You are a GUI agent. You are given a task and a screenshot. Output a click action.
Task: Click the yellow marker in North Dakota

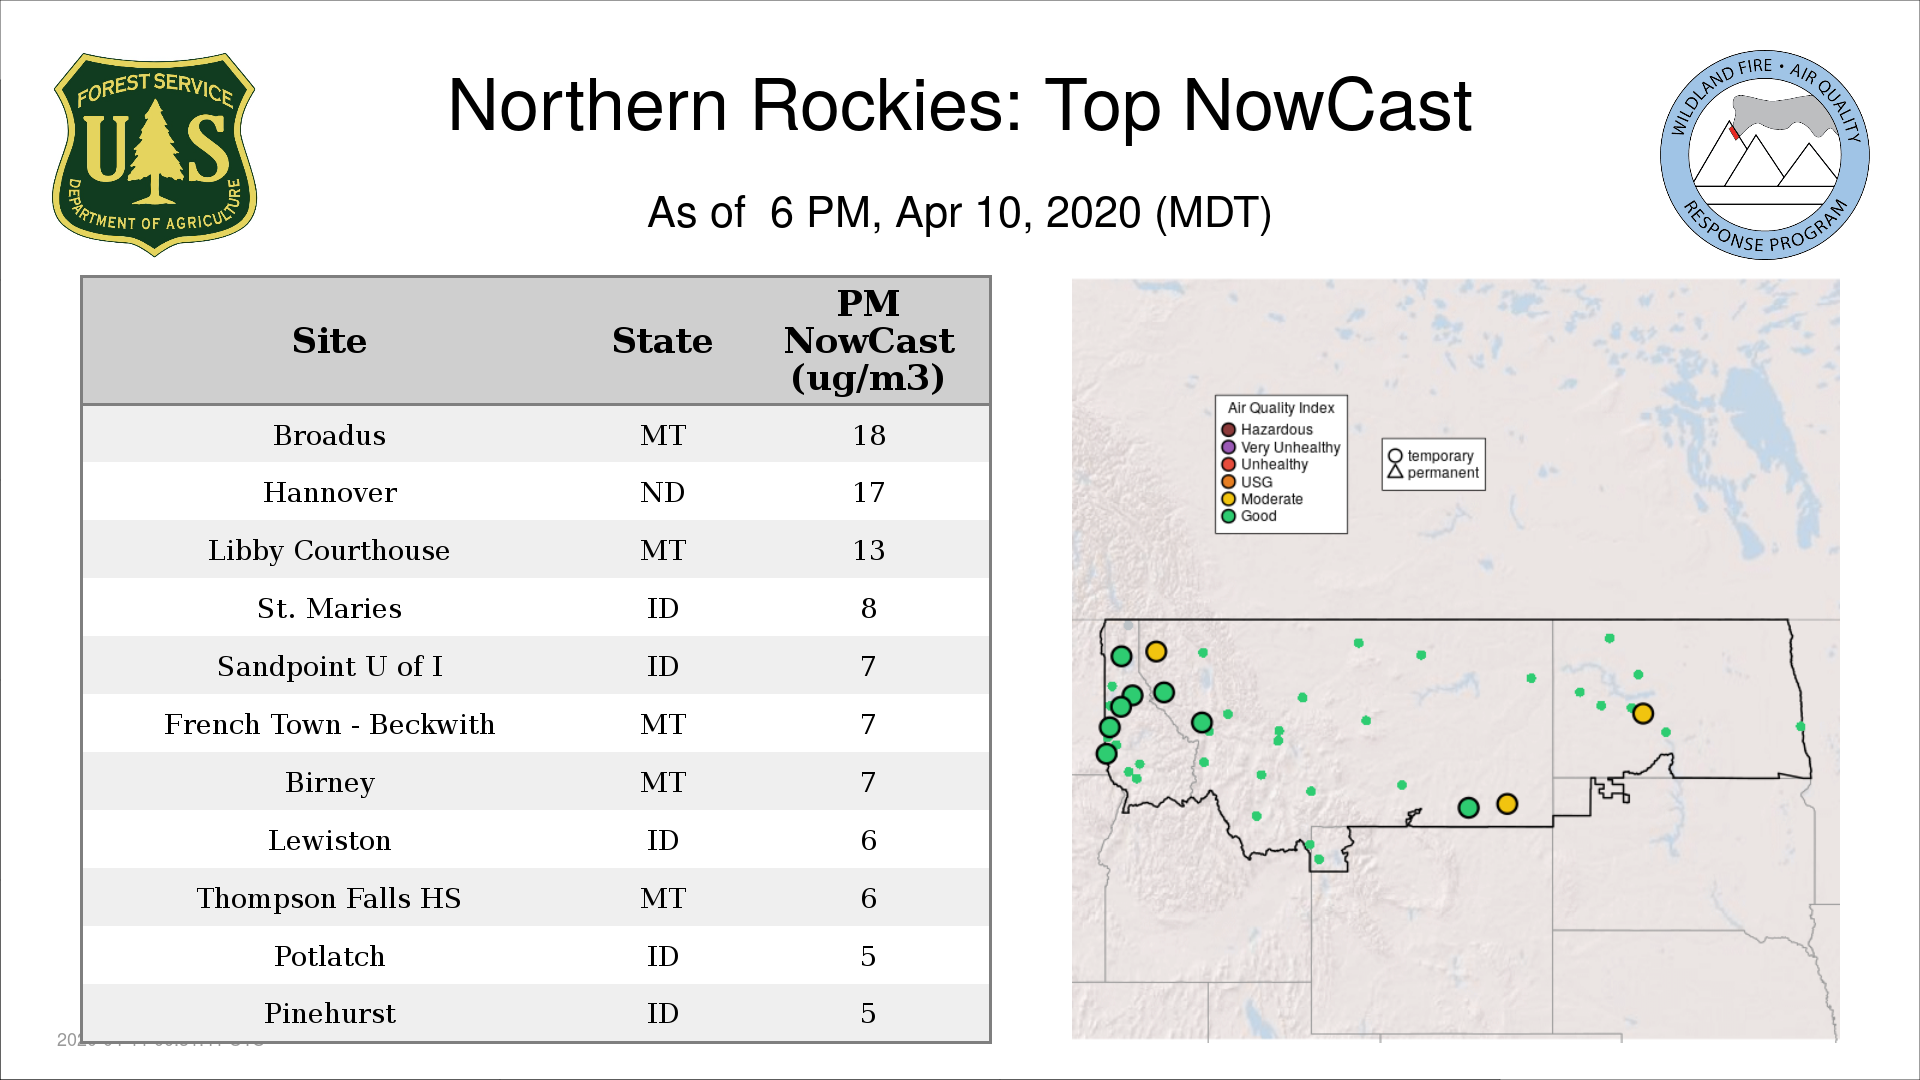tap(1642, 713)
